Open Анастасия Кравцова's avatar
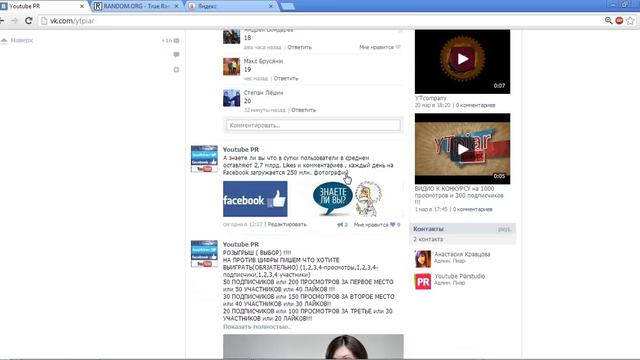The image size is (640, 360). coord(423,259)
